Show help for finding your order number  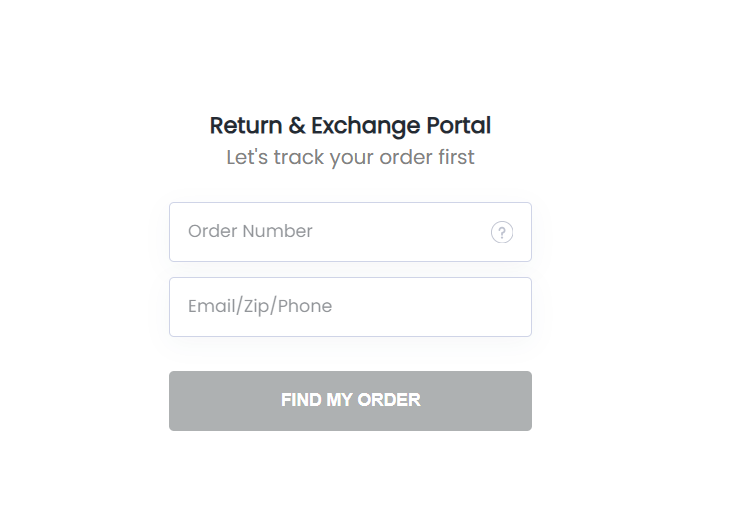(x=501, y=233)
